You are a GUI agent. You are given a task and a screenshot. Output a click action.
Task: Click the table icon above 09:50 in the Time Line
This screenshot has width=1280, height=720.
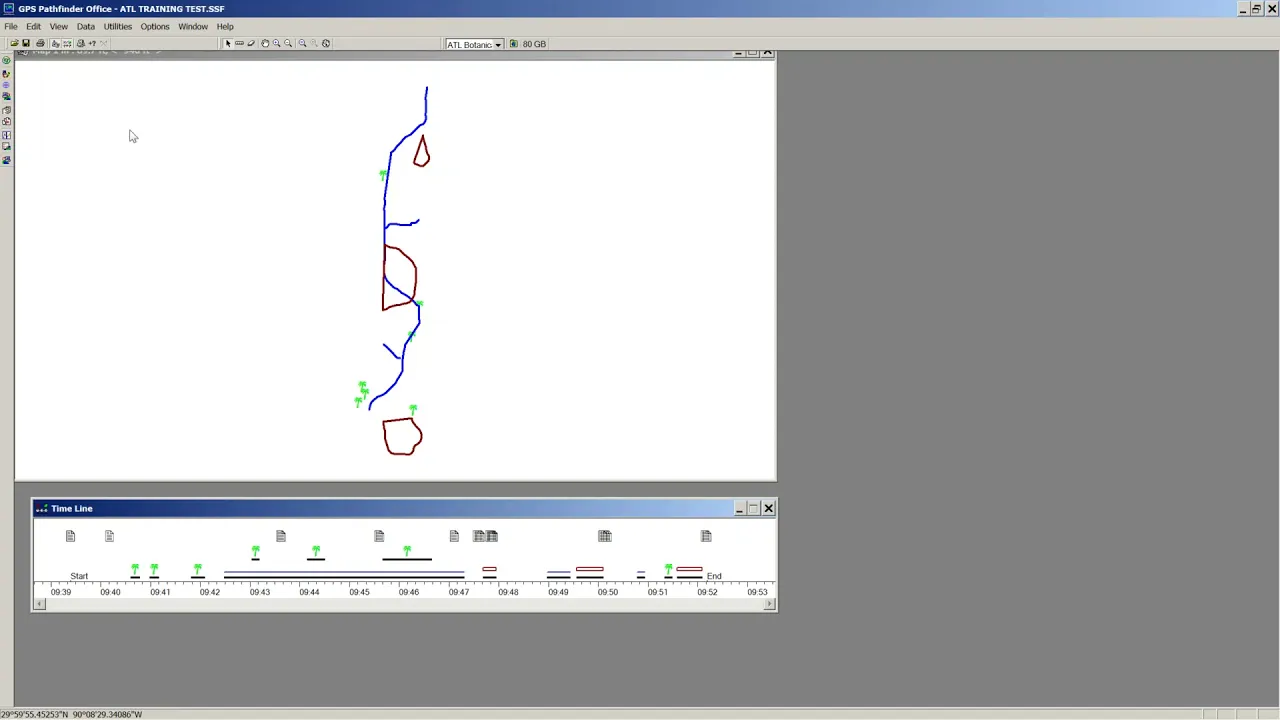605,536
